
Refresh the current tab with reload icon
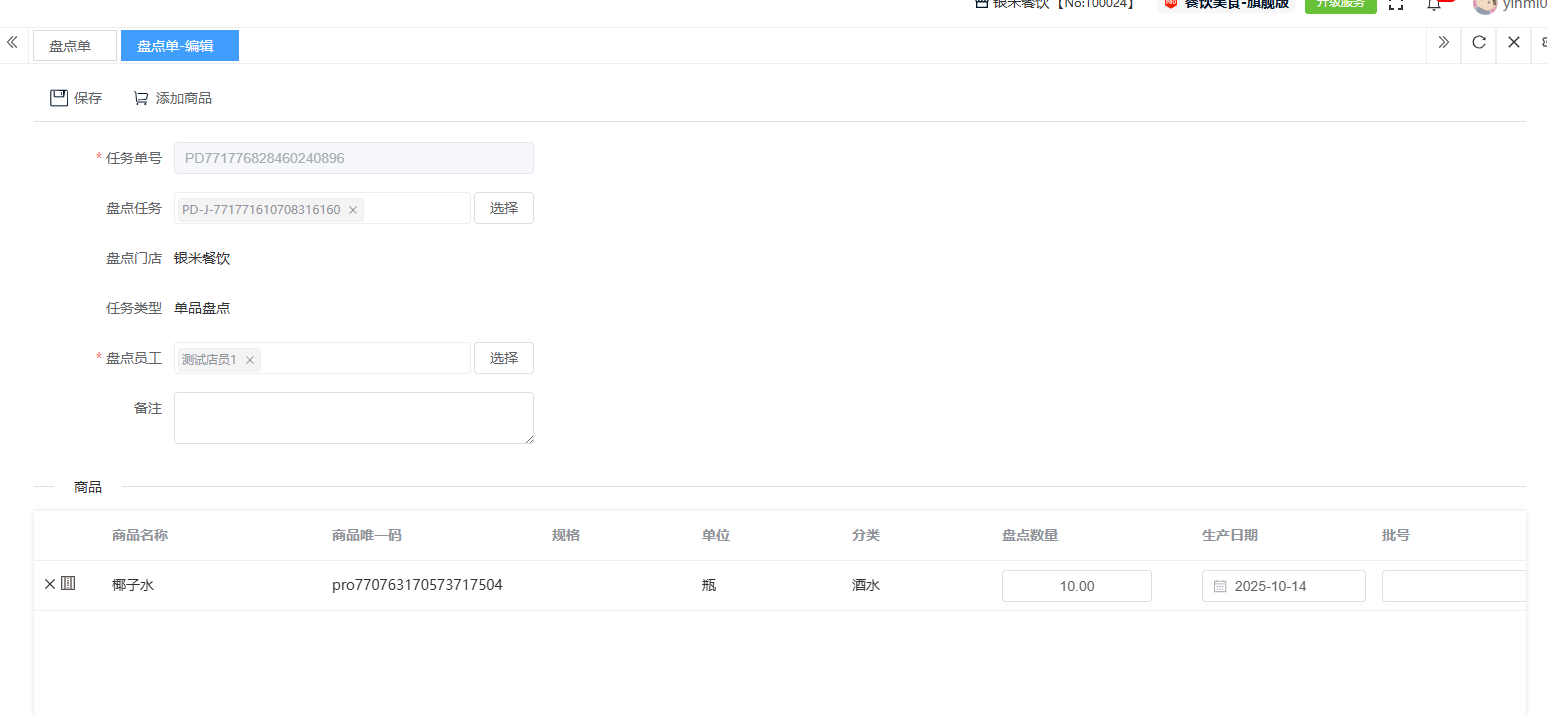(x=1479, y=43)
